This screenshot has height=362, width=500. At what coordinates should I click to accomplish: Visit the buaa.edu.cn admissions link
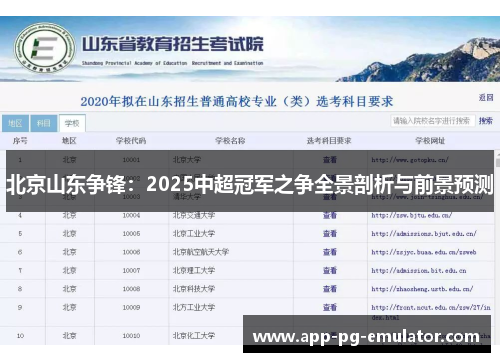coord(424,252)
